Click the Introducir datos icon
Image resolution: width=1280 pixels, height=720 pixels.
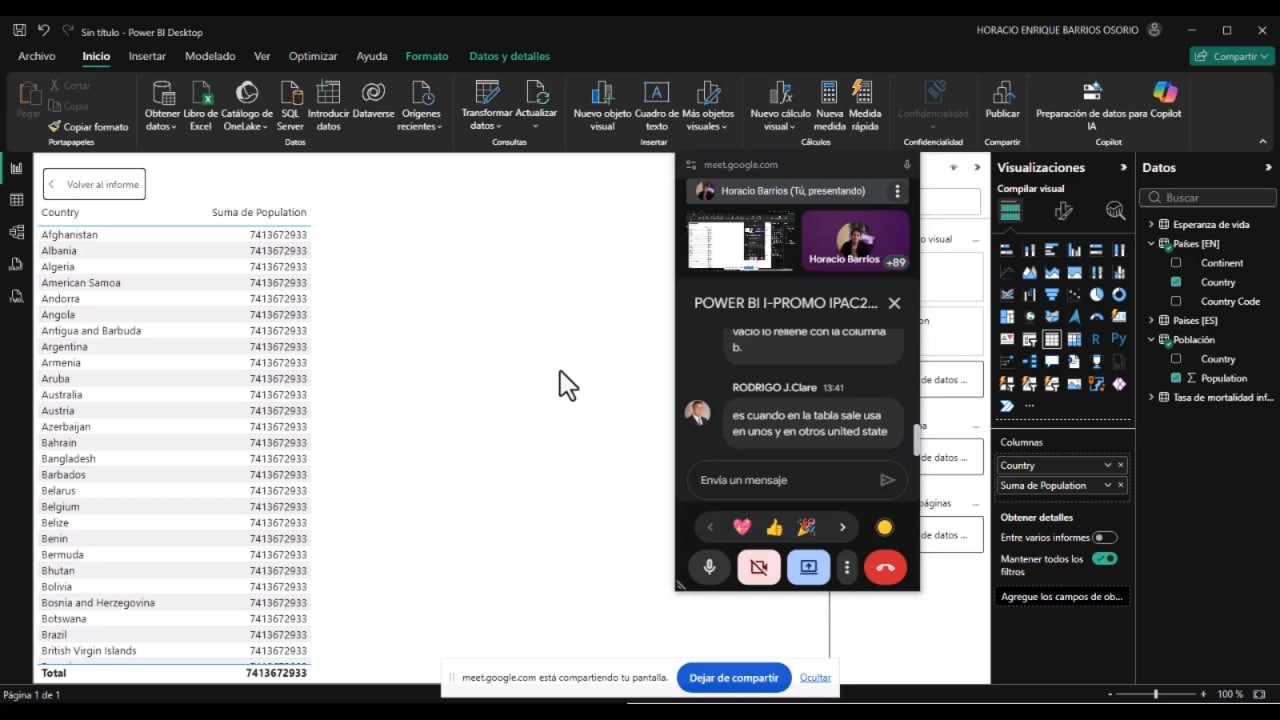(328, 93)
